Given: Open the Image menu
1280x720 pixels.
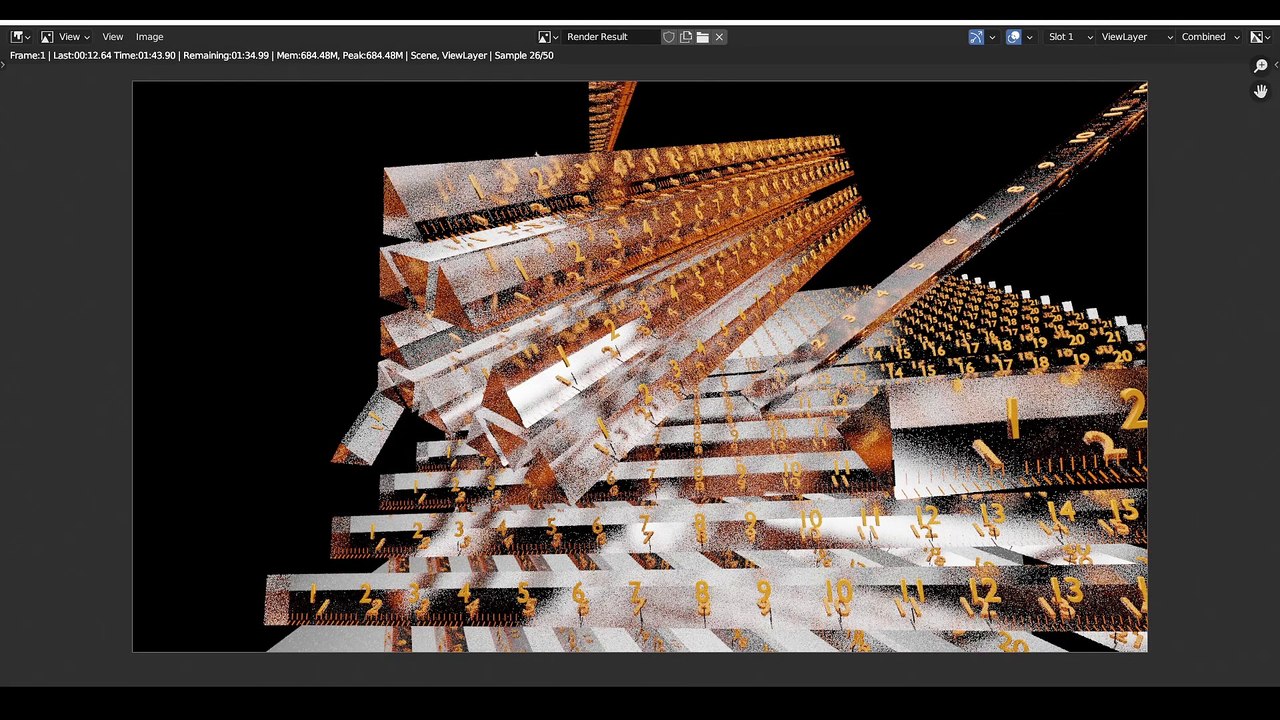Looking at the screenshot, I should click(149, 37).
